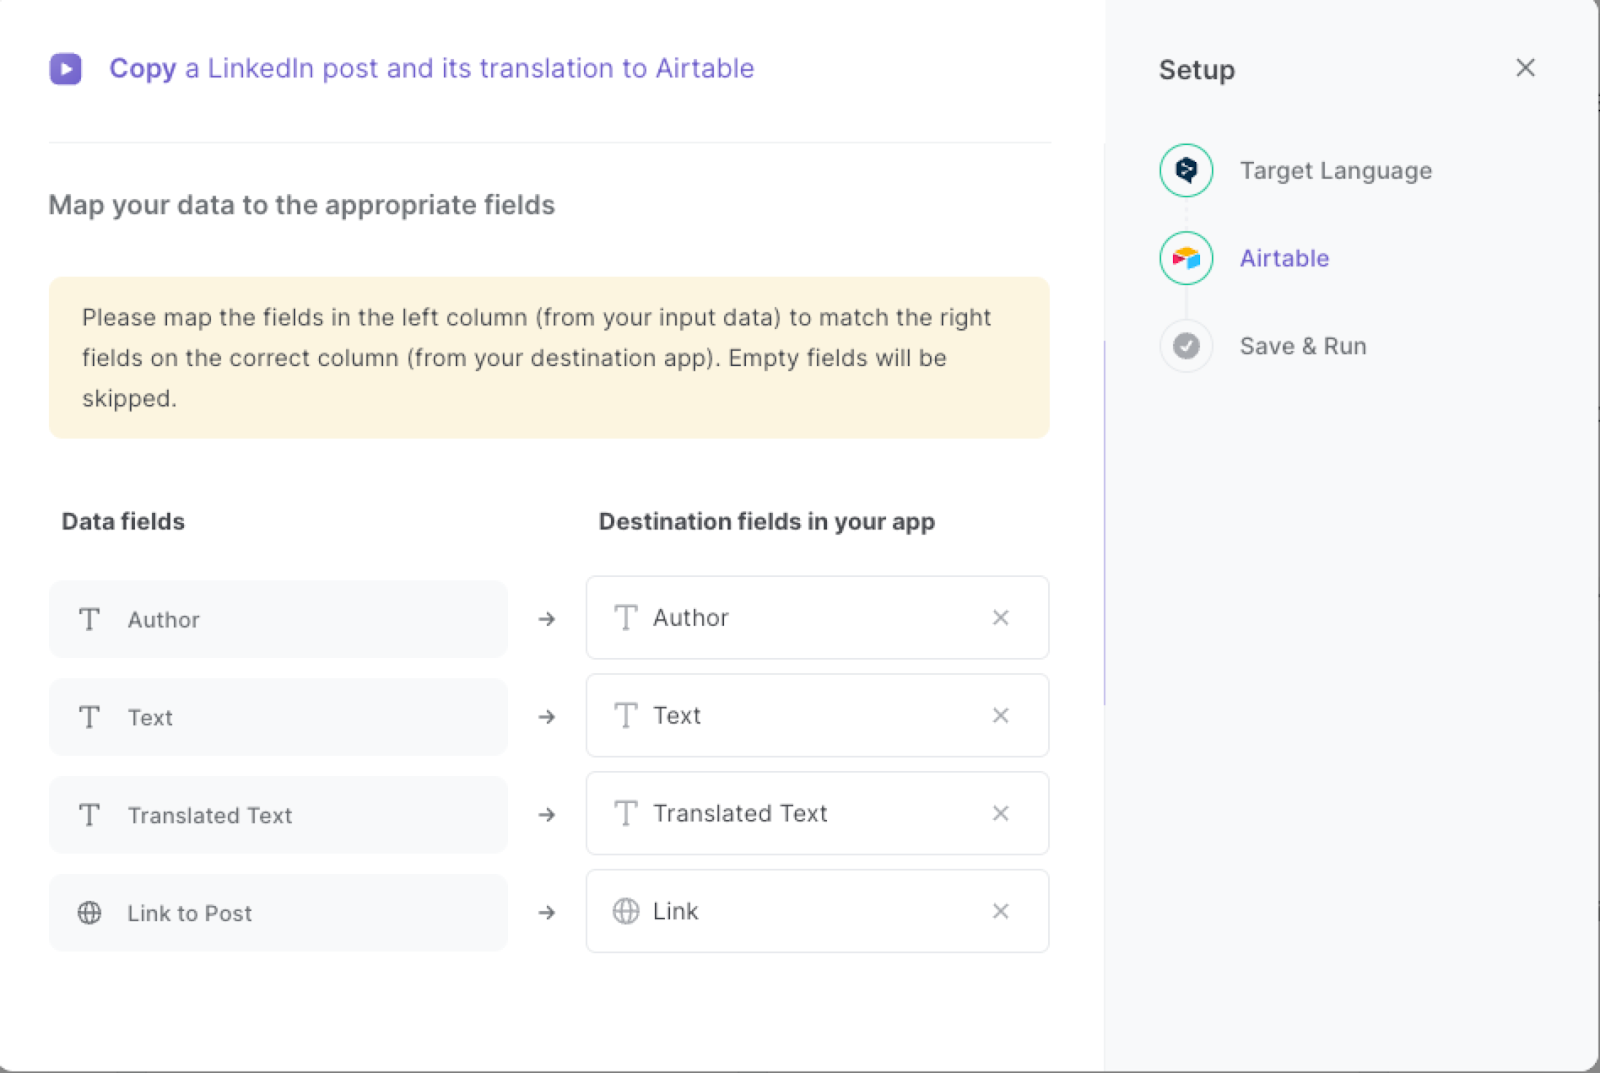Click the Save & Run checkmark icon
Viewport: 1600px width, 1073px height.
coord(1185,345)
